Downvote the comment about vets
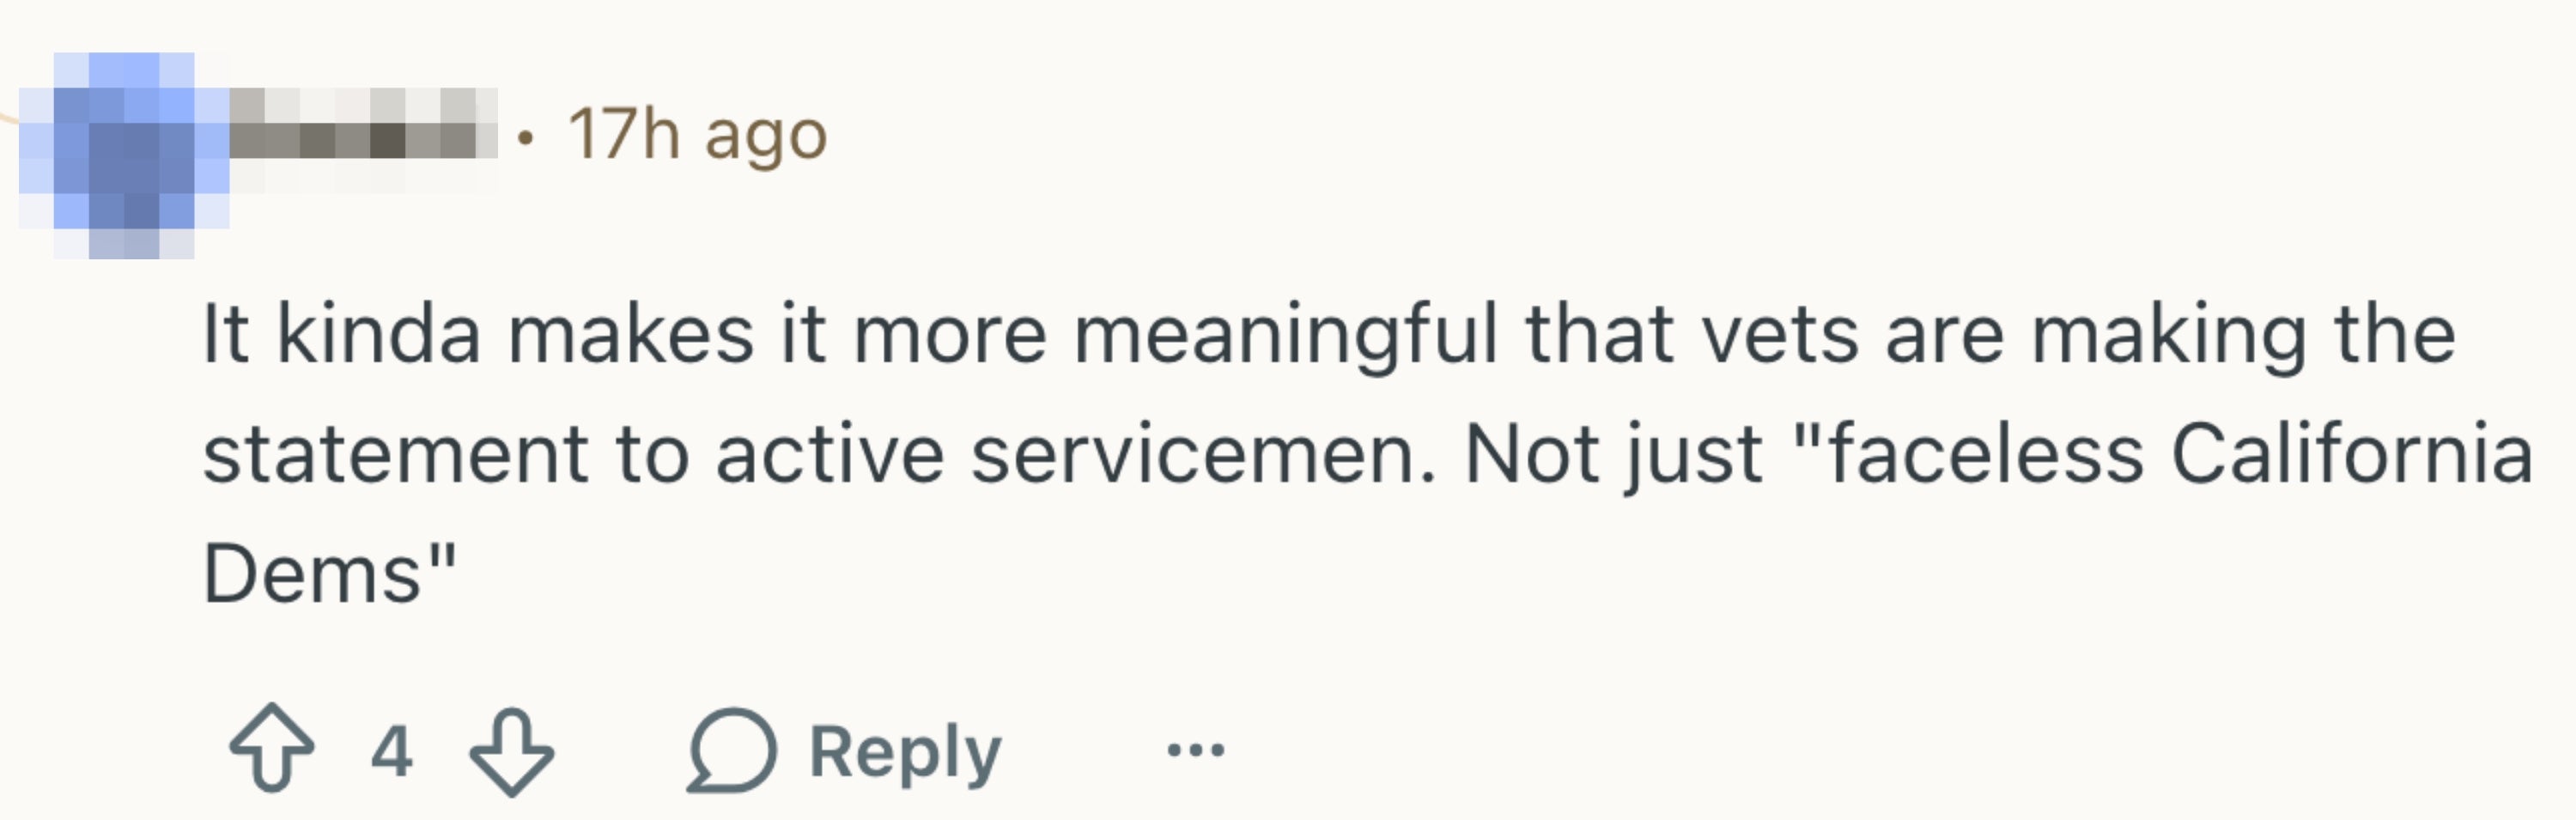The image size is (2576, 820). [x=511, y=751]
